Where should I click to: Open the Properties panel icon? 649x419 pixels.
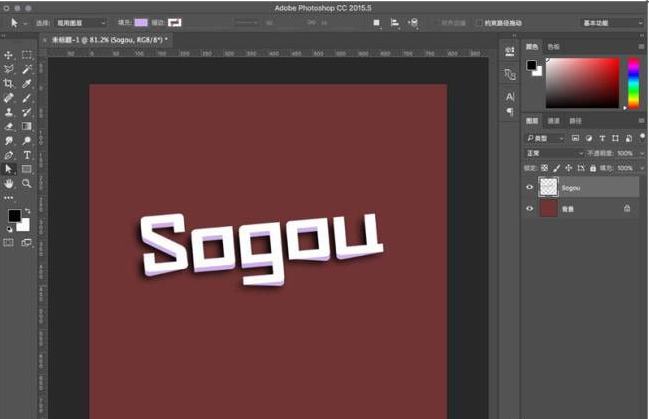(x=510, y=51)
